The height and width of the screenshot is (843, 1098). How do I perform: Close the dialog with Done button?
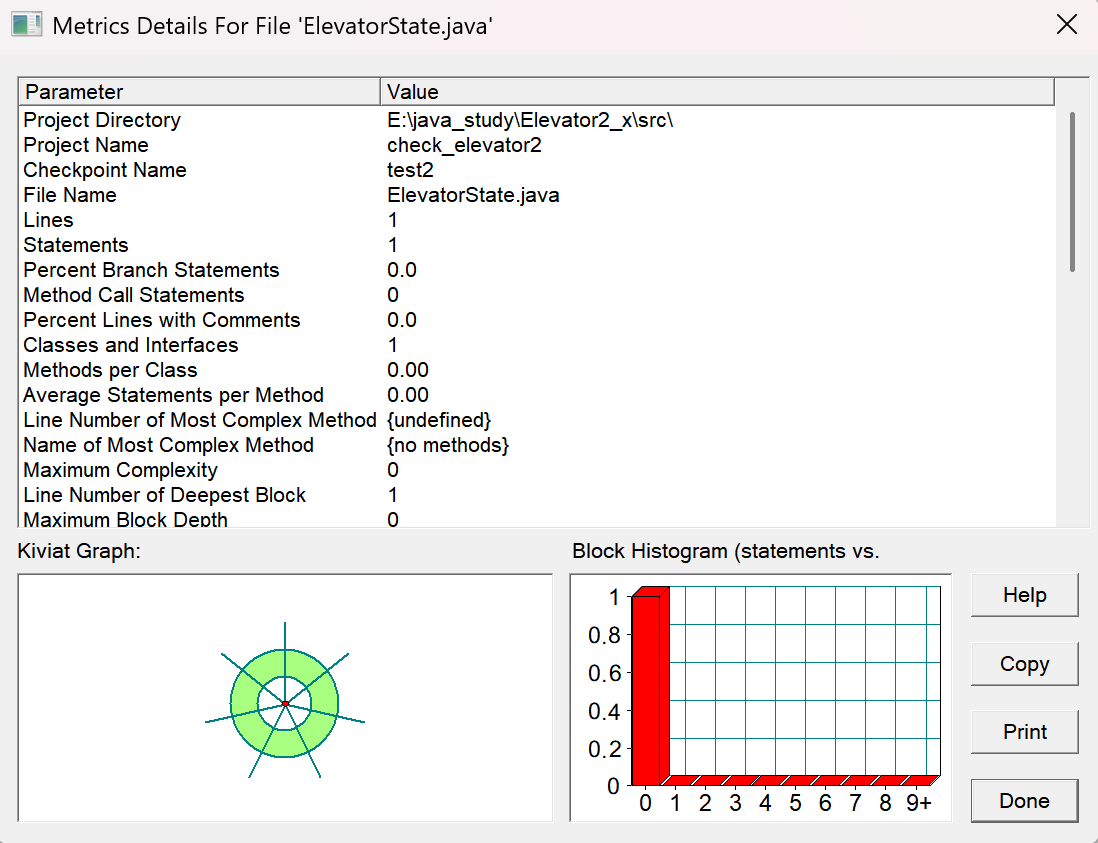pyautogui.click(x=1024, y=801)
